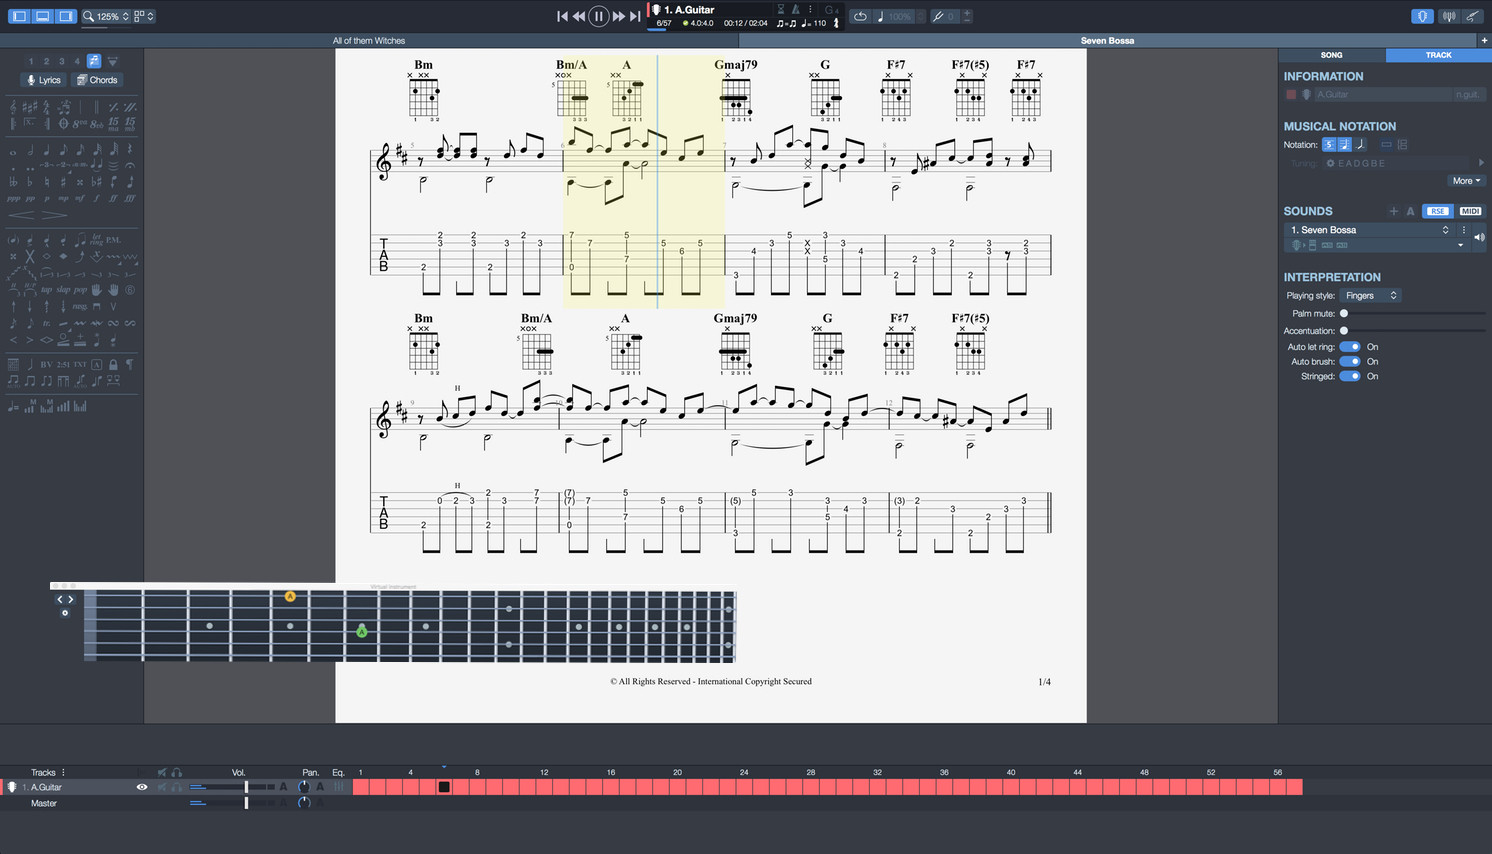Hide the A.Guitar track with the eye toggle
The height and width of the screenshot is (854, 1492).
point(141,787)
